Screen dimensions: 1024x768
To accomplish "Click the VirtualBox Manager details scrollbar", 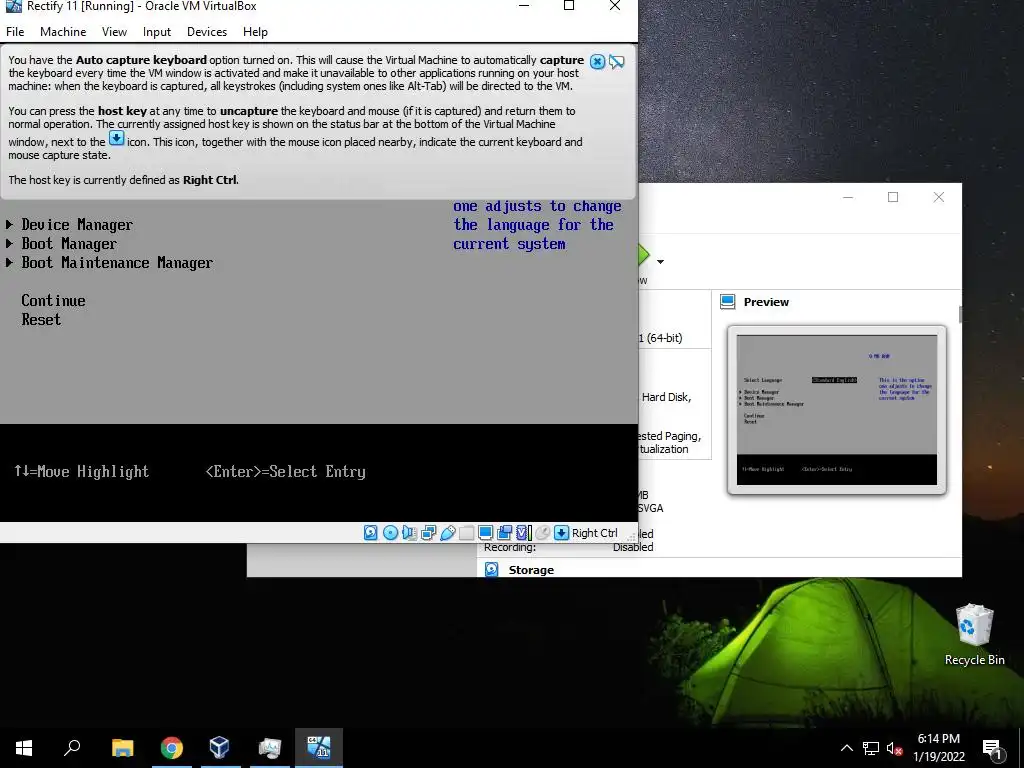I will pos(960,313).
